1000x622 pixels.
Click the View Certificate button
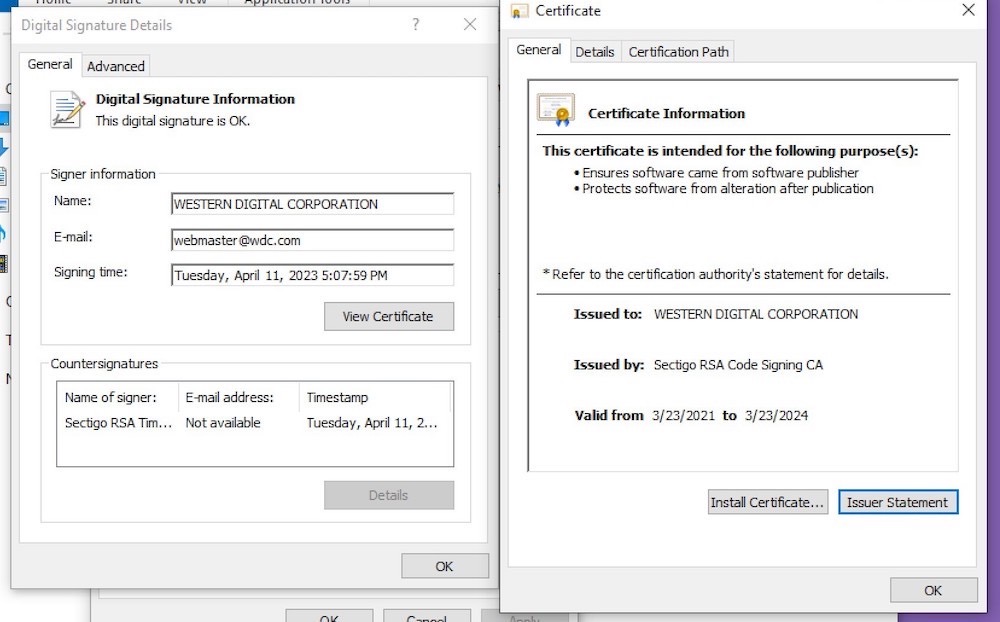point(388,316)
